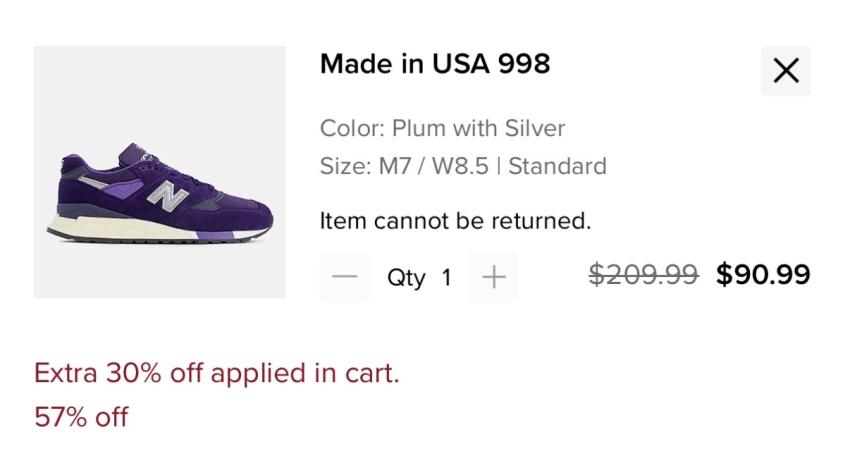Click the 'Size:' field label
Image resolution: width=850 pixels, height=456 pixels.
tap(345, 166)
